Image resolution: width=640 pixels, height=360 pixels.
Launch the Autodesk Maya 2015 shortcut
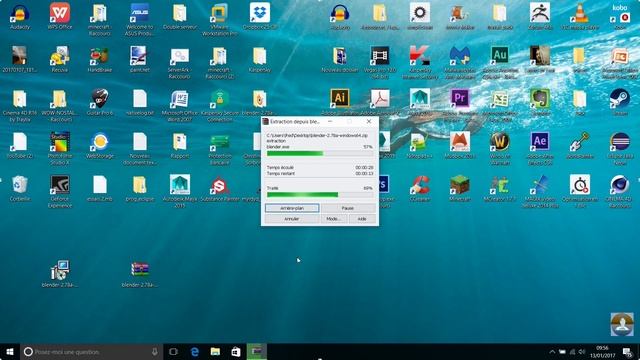point(180,191)
